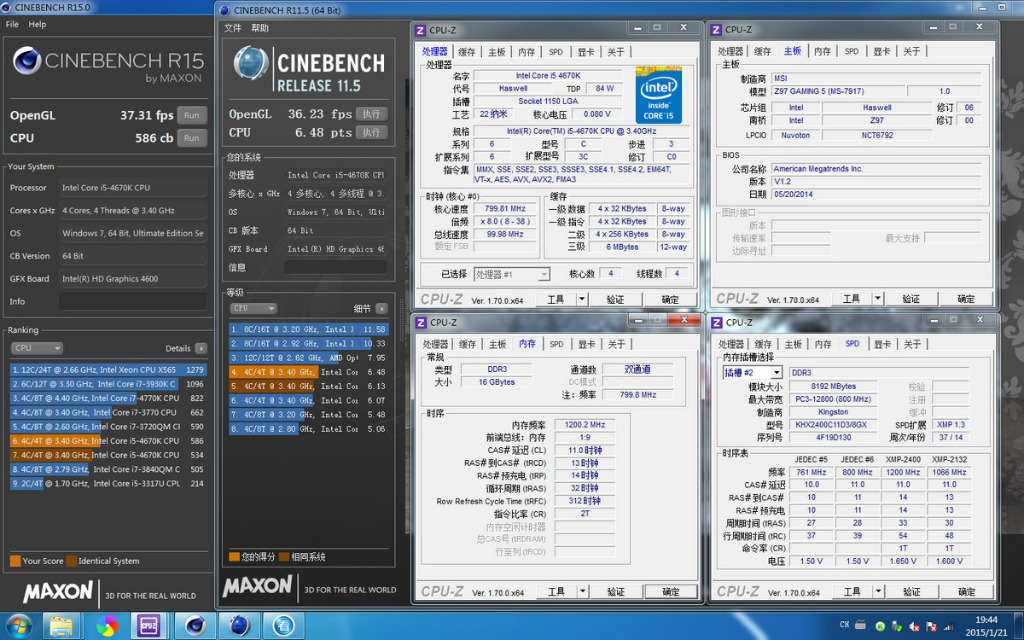Viewport: 1024px width, 640px height.
Task: Open the Help menu in Cinebench R15
Action: pos(37,24)
